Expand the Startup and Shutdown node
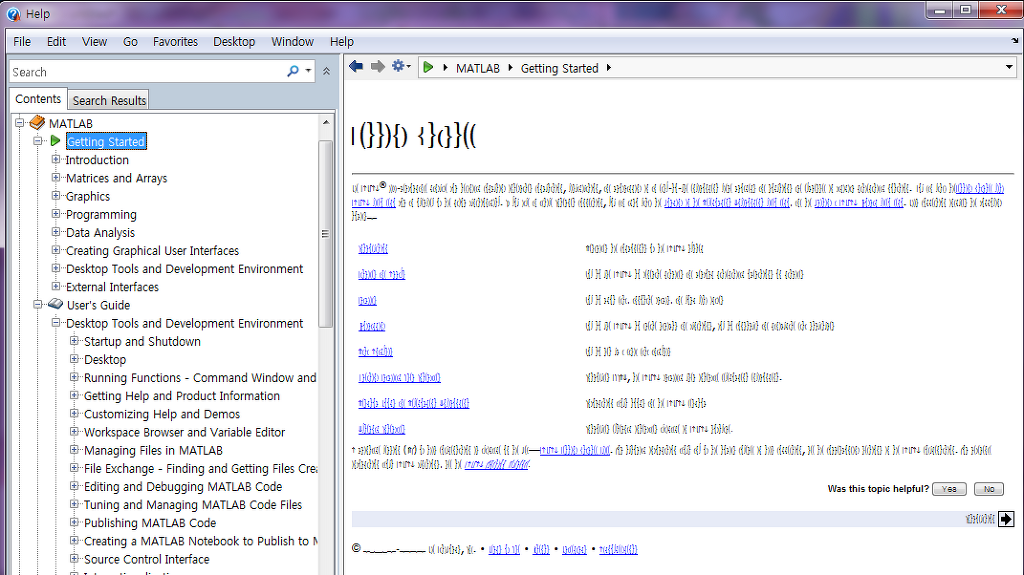1024x575 pixels. pos(74,341)
